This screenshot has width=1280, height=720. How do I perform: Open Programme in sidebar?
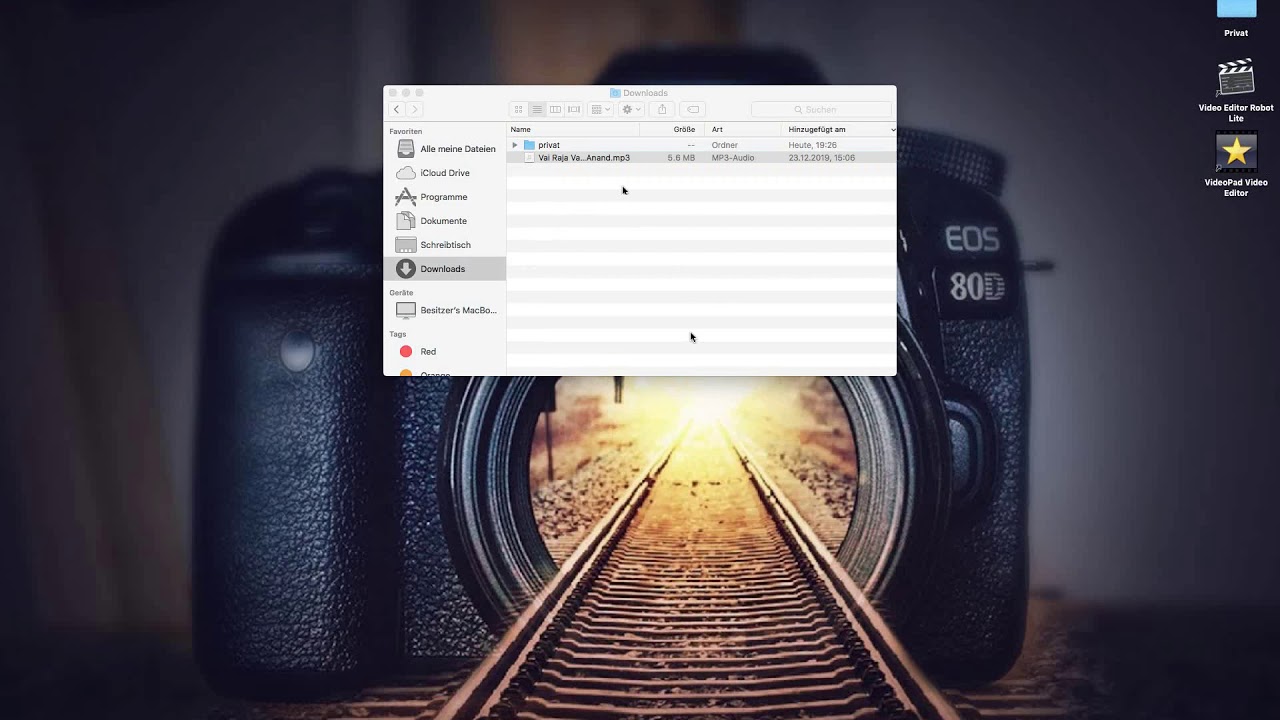pyautogui.click(x=445, y=197)
